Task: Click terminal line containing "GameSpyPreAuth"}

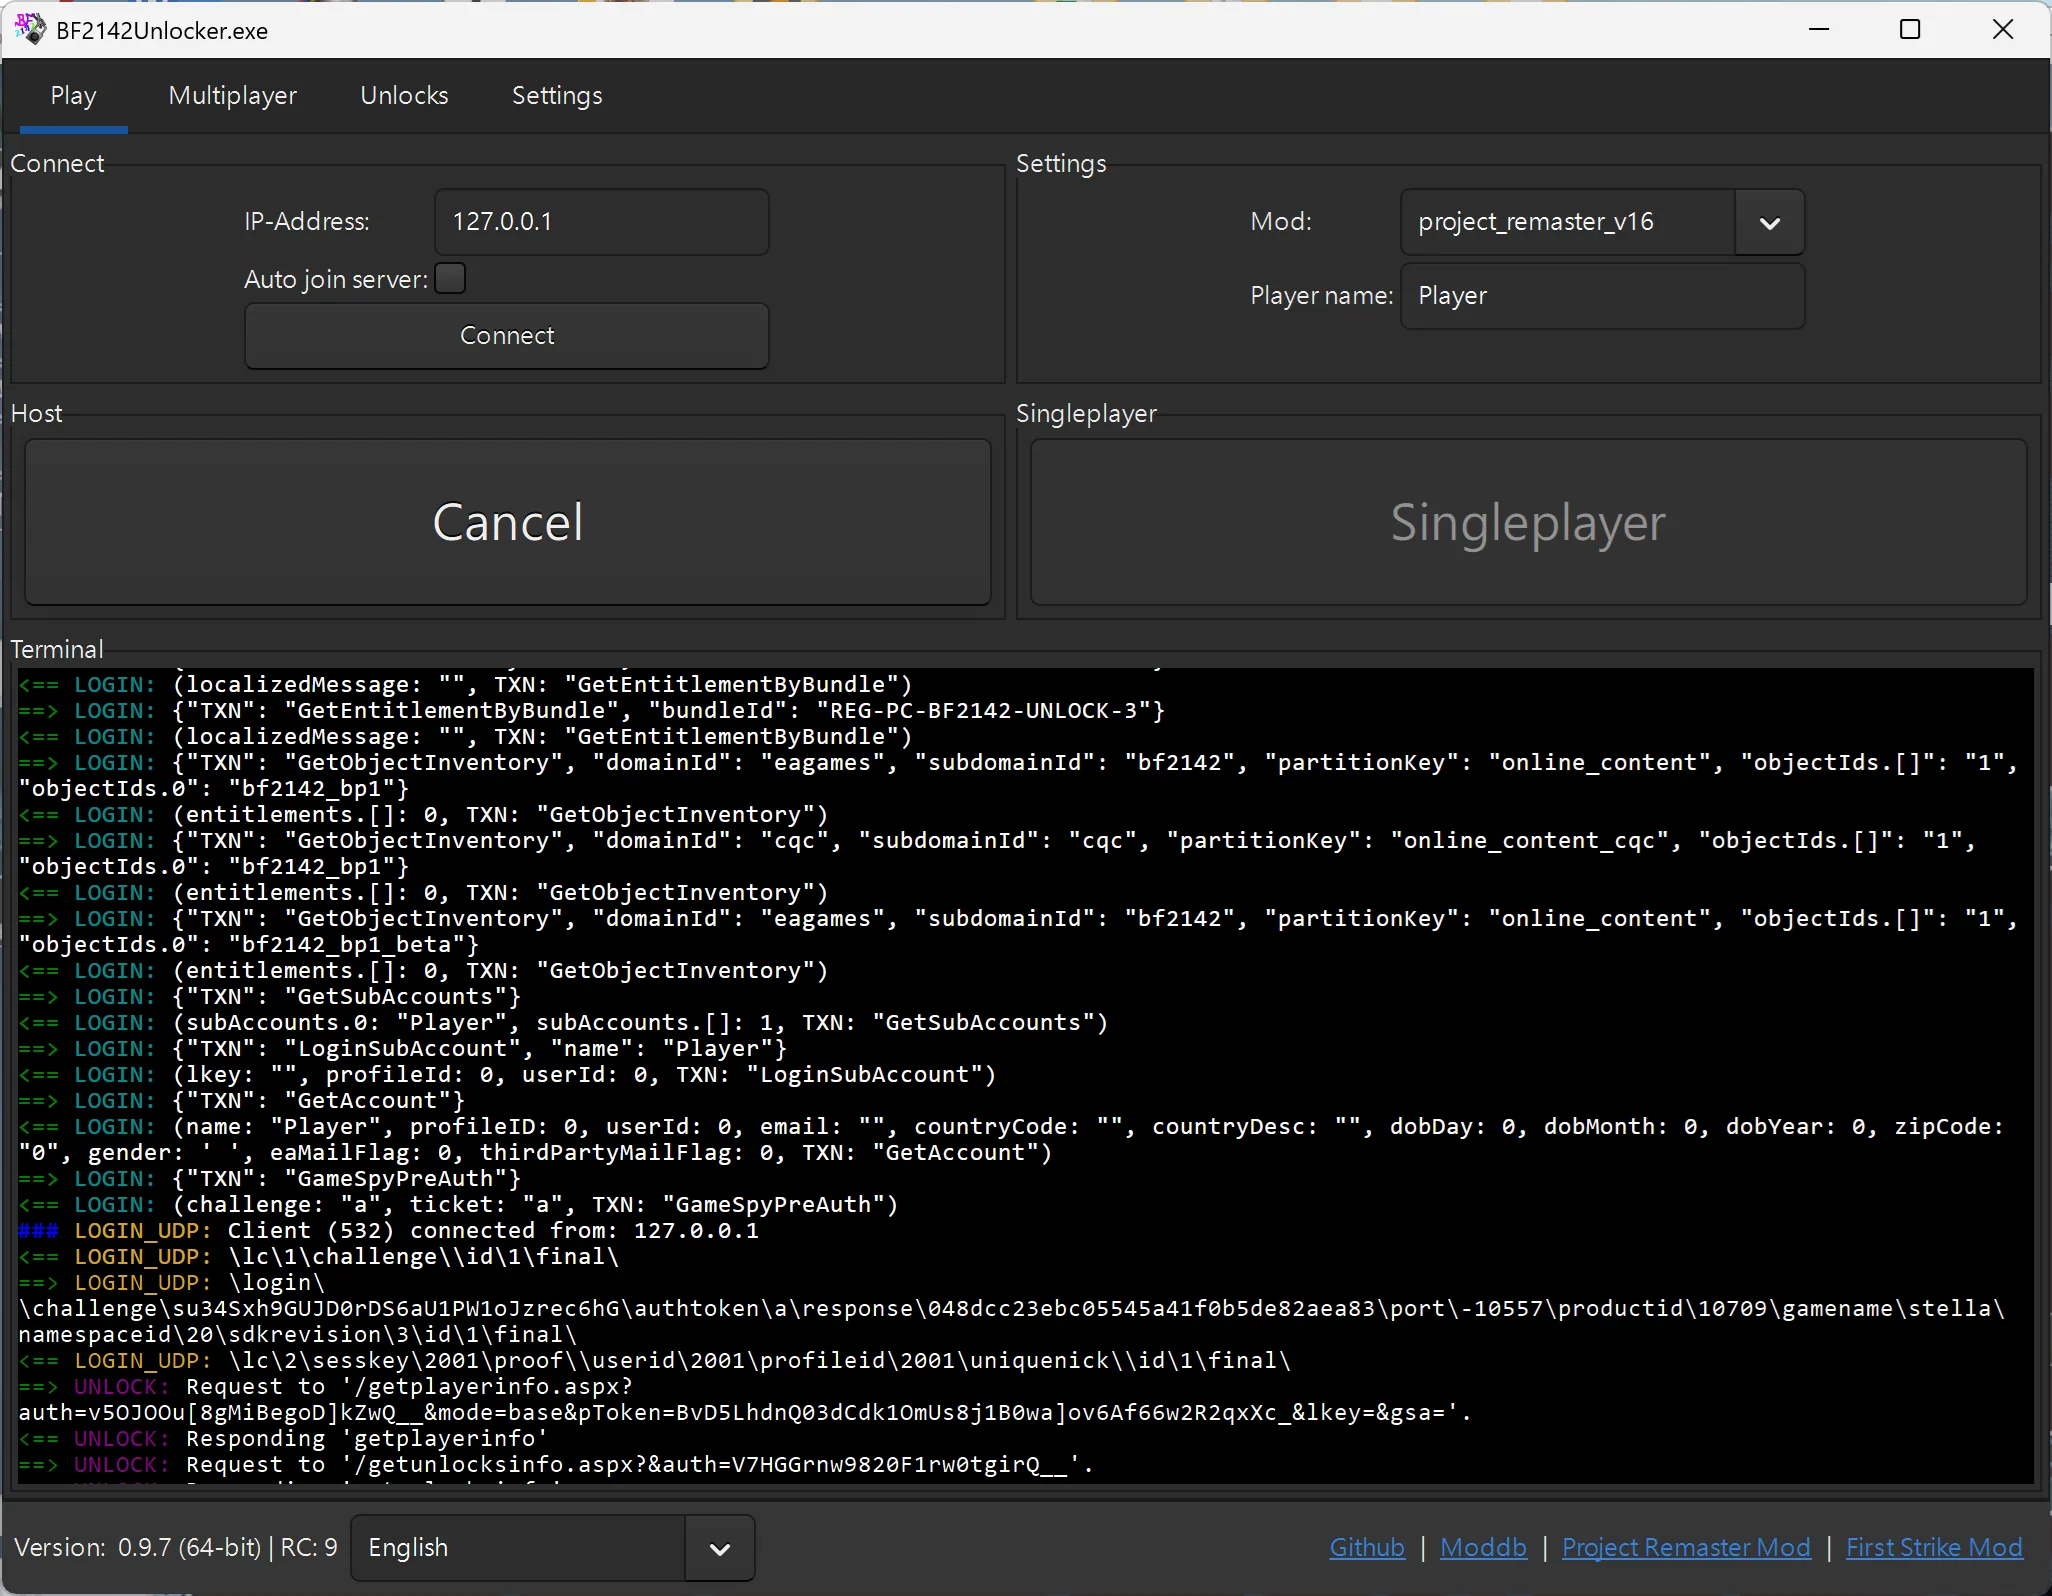Action: pyautogui.click(x=270, y=1179)
